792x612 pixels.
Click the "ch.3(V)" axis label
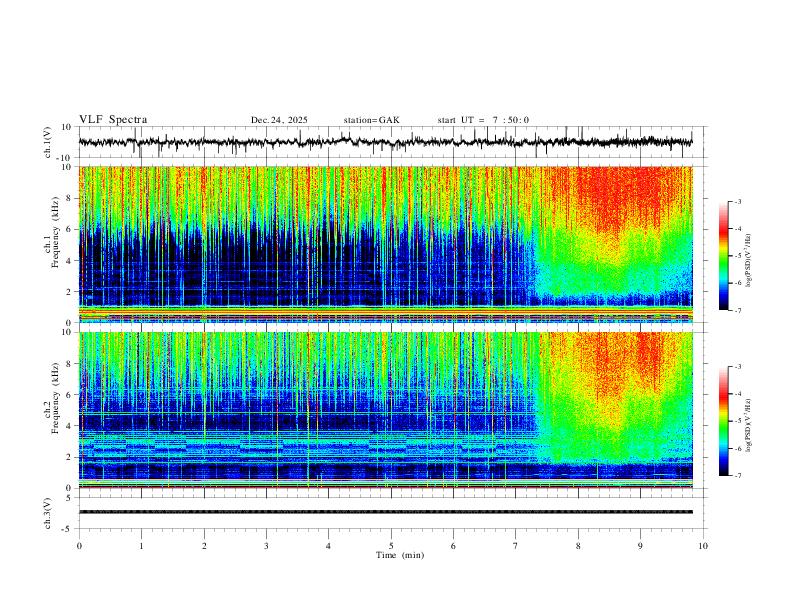[48, 514]
